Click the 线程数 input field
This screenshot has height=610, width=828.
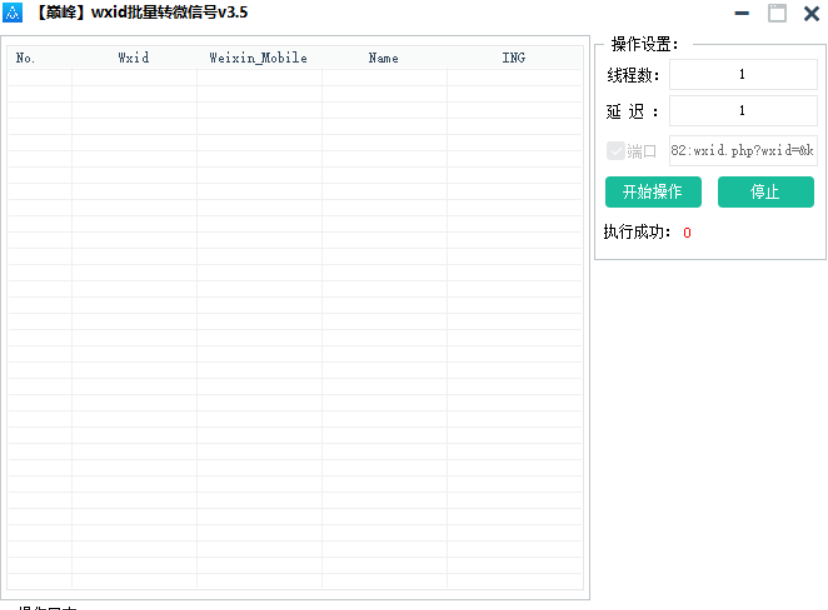click(743, 73)
